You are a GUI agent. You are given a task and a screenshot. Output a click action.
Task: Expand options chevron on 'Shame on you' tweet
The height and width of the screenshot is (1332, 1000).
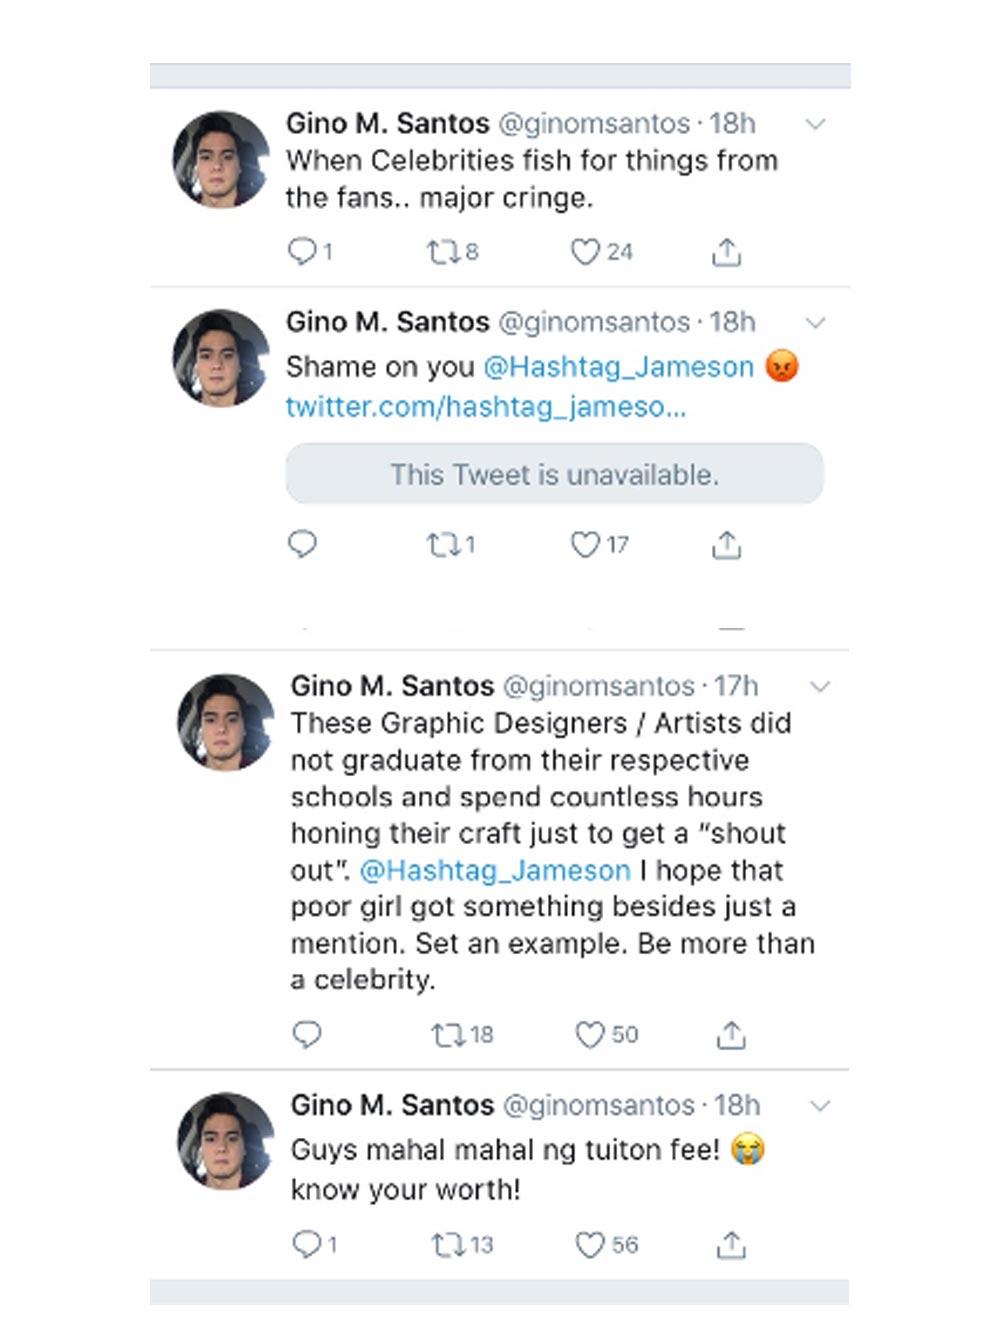point(816,323)
